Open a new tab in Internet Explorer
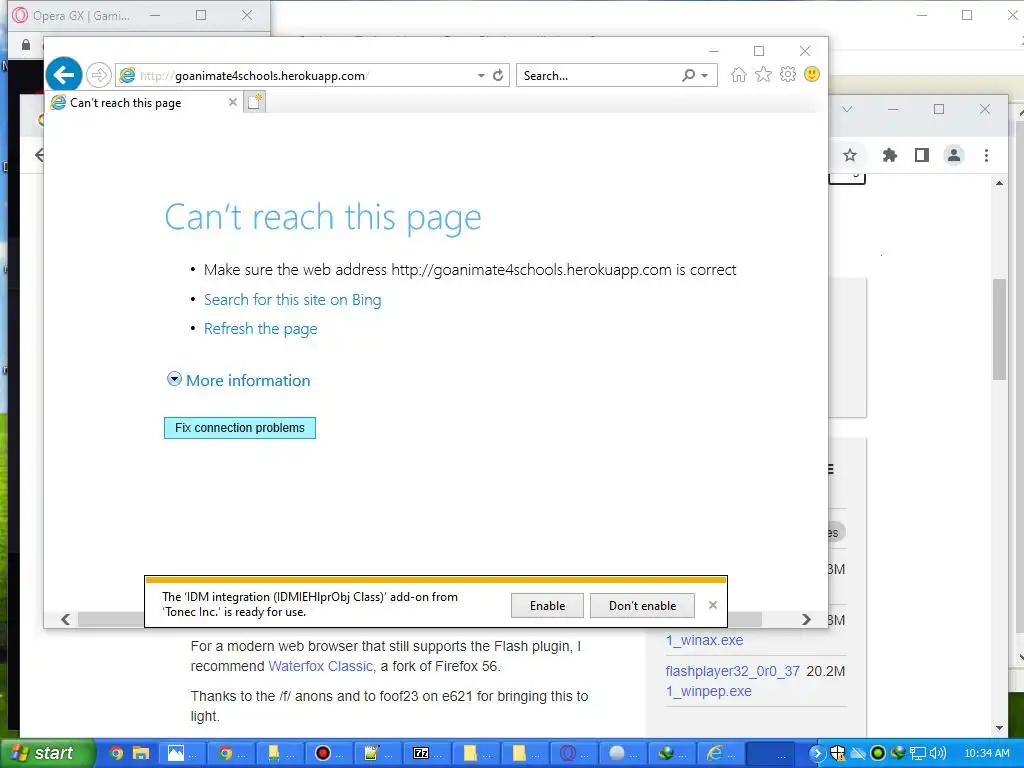1024x768 pixels. point(255,102)
